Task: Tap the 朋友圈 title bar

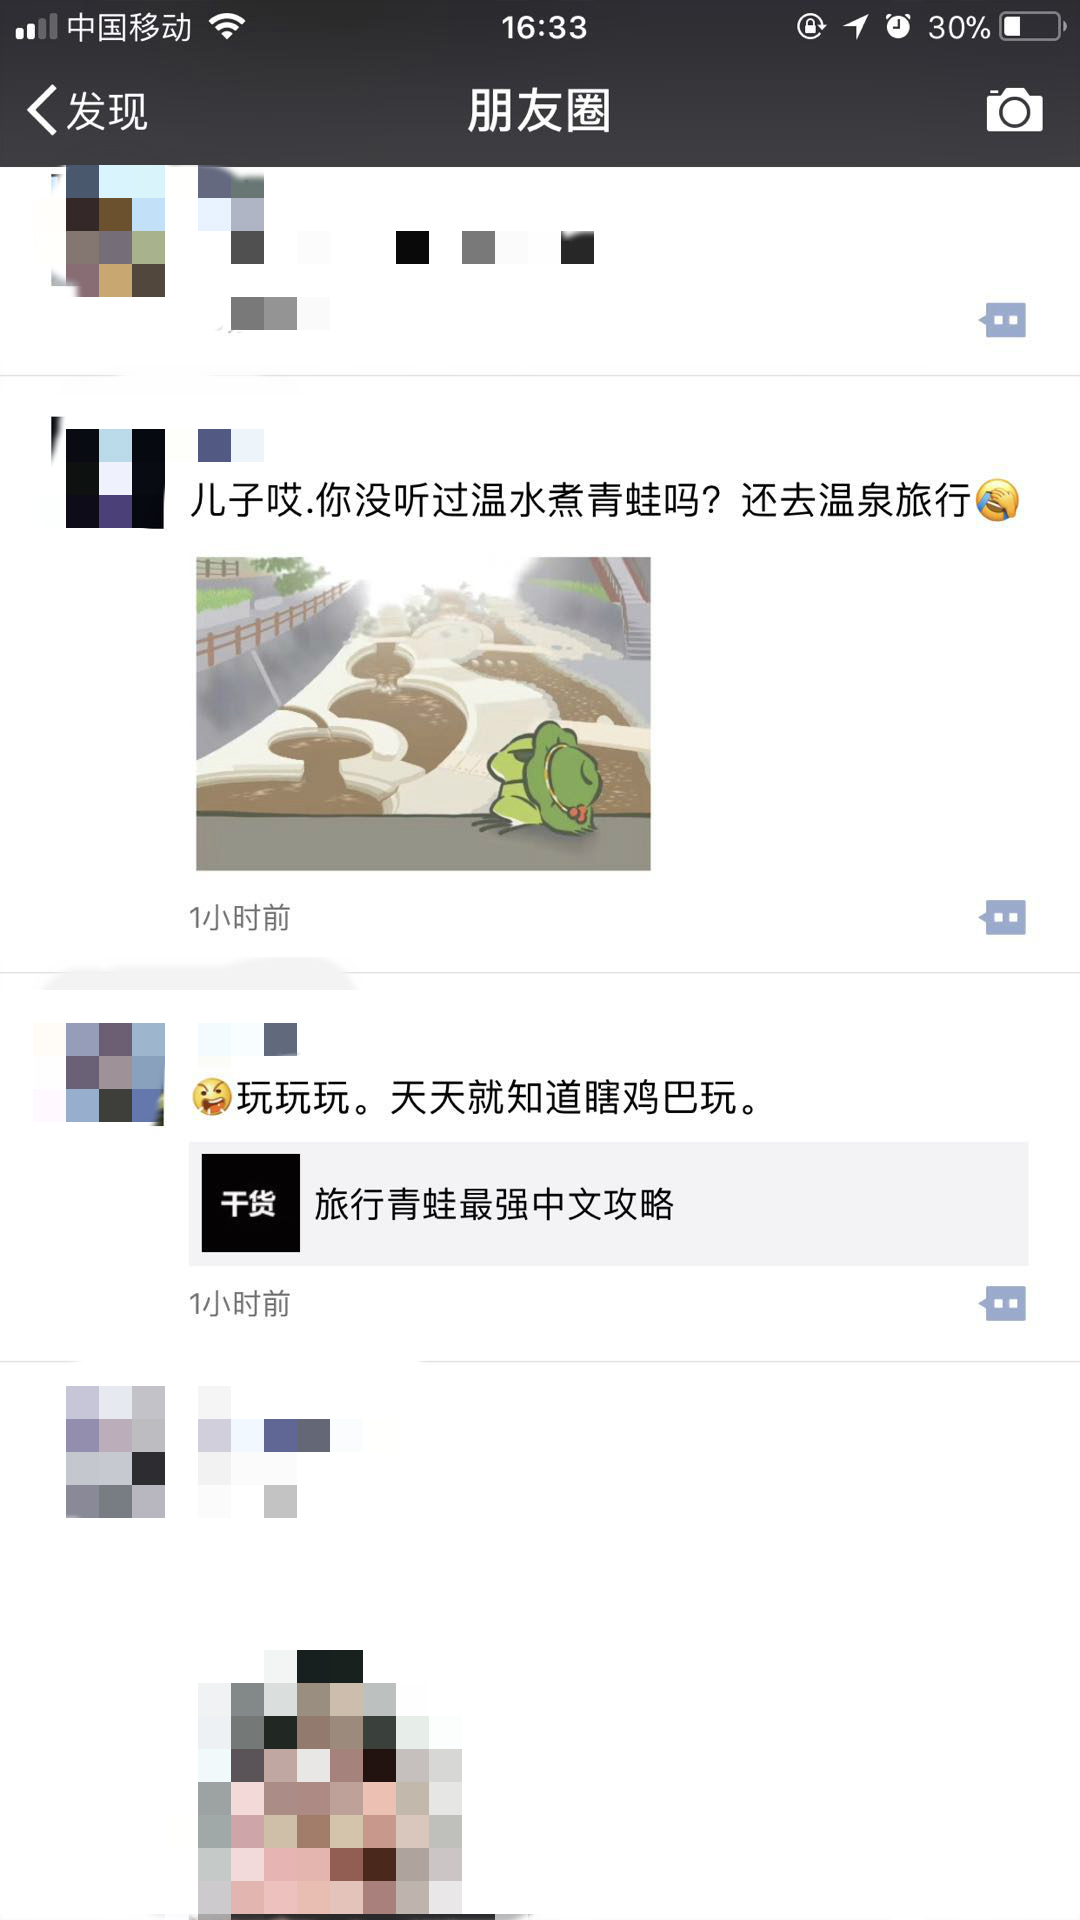Action: (x=539, y=110)
